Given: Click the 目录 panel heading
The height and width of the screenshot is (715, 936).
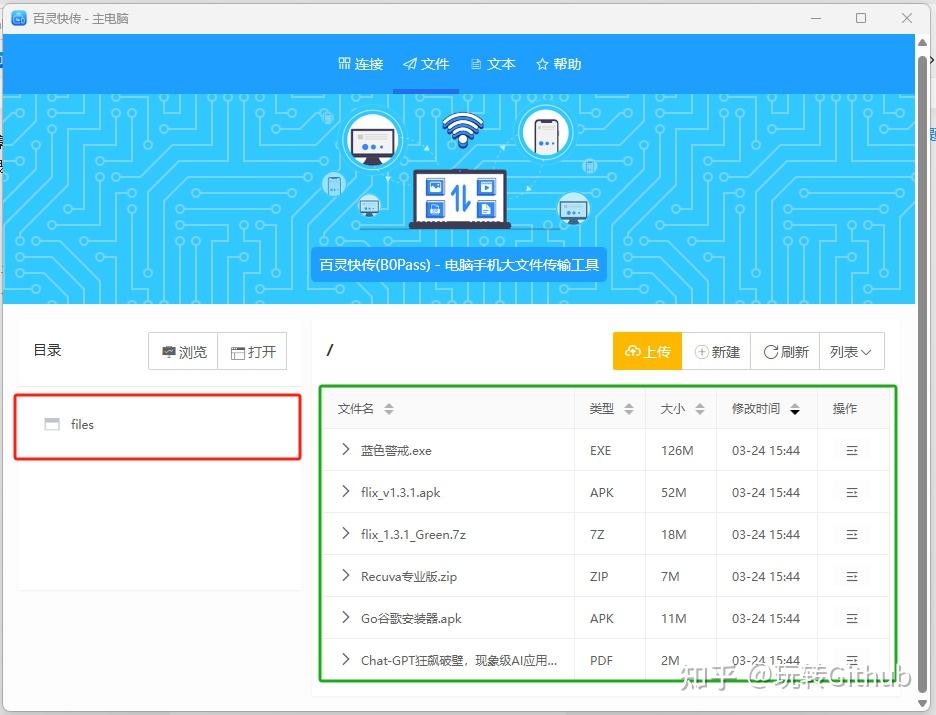Looking at the screenshot, I should [47, 350].
